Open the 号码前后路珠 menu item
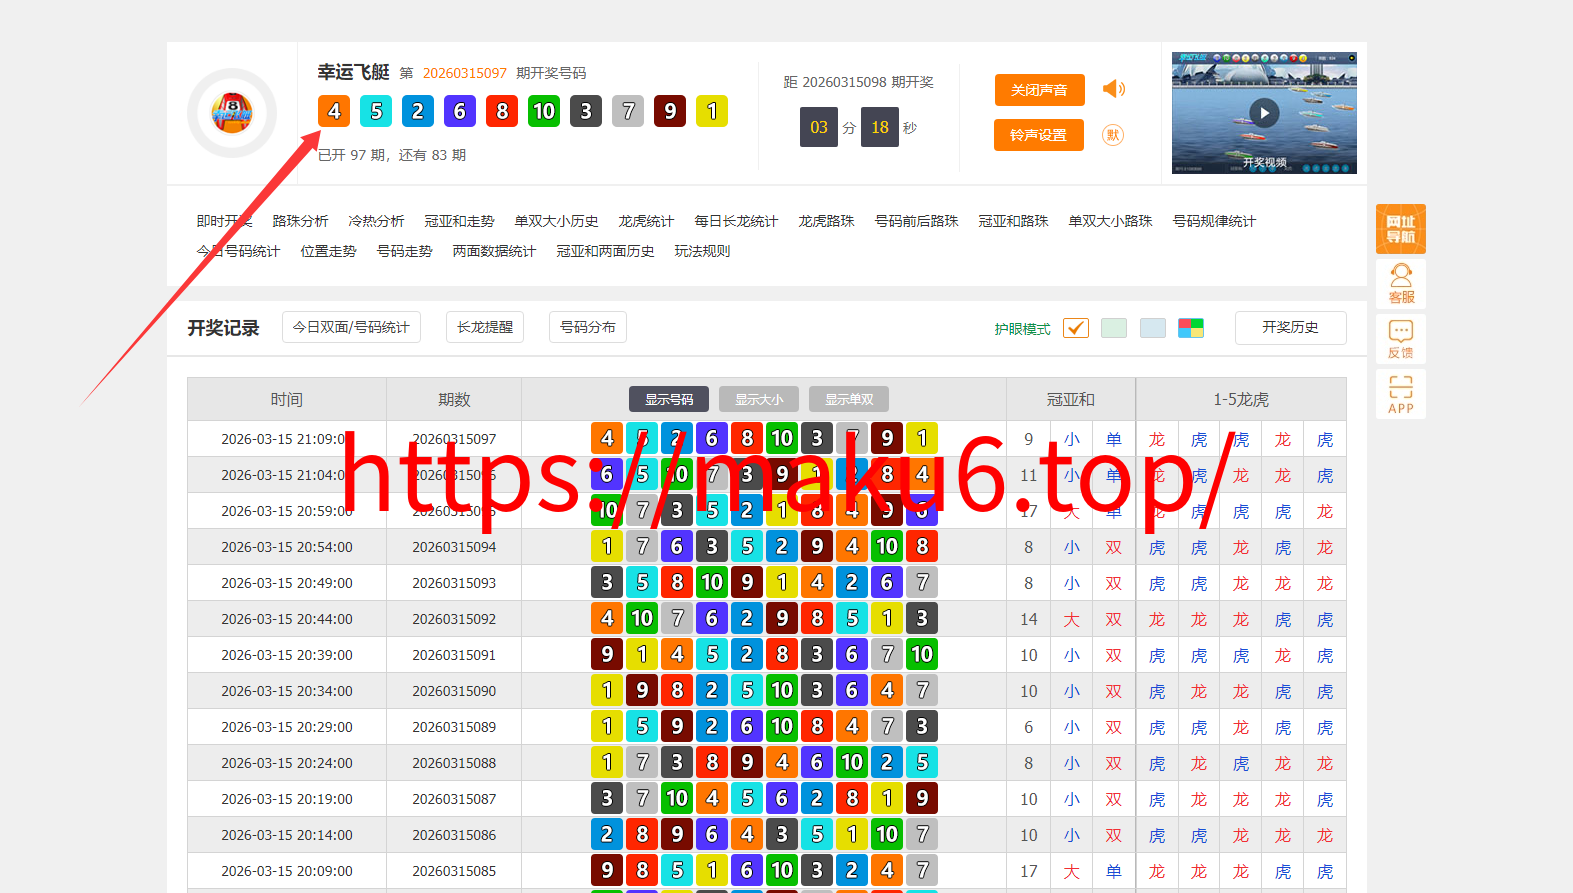The image size is (1573, 893). tap(916, 221)
